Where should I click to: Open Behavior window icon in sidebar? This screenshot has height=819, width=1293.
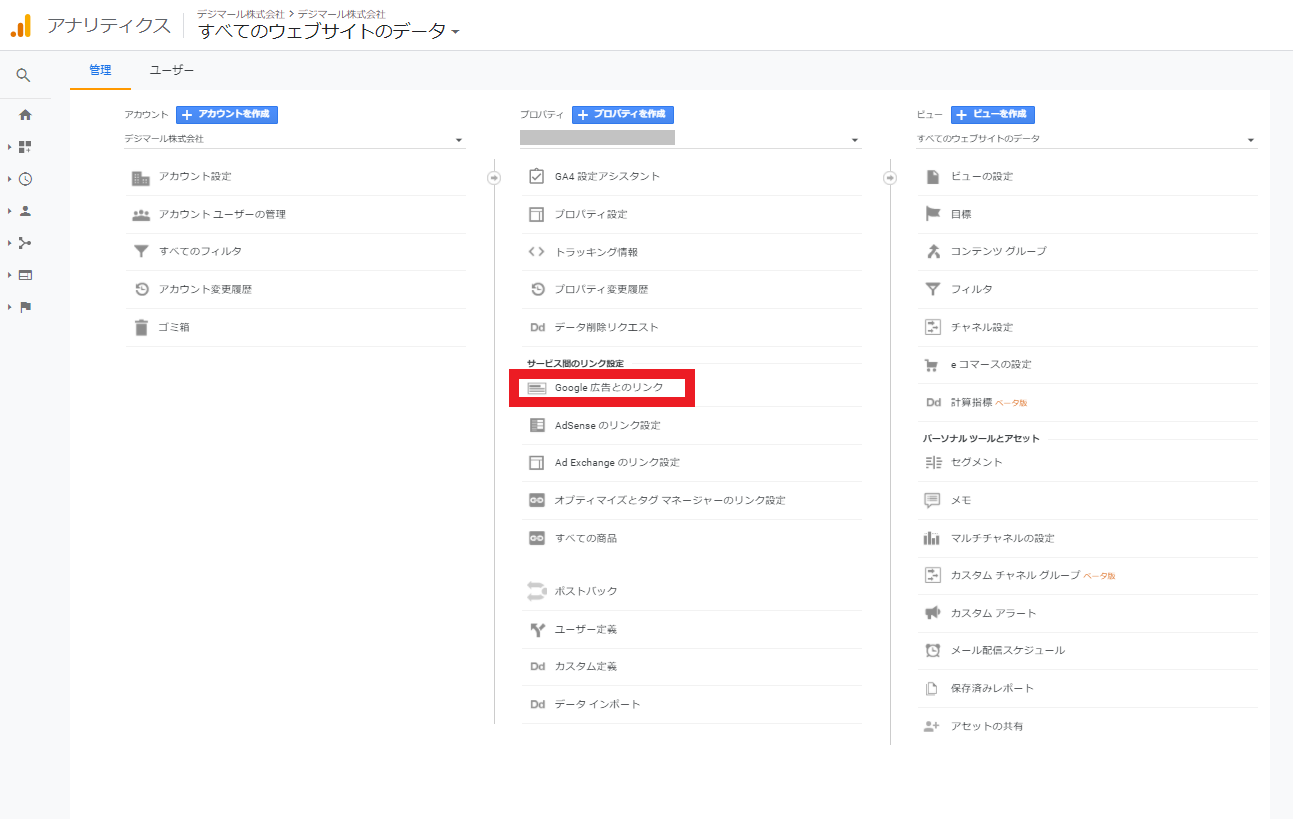(25, 275)
